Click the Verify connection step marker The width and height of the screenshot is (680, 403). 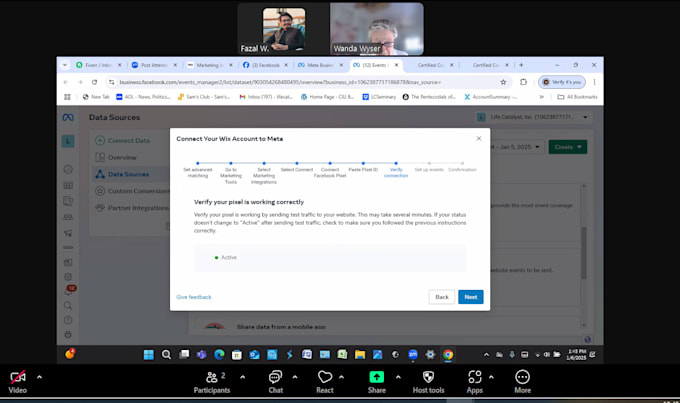396,164
